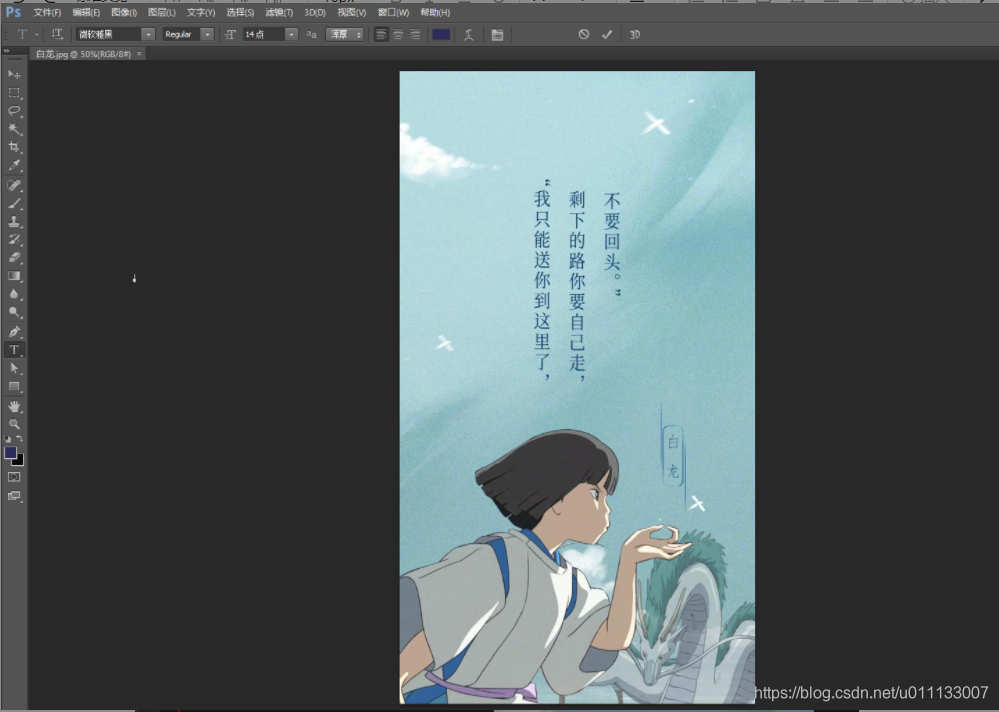
Task: Select the Dodge tool
Action: click(x=14, y=312)
